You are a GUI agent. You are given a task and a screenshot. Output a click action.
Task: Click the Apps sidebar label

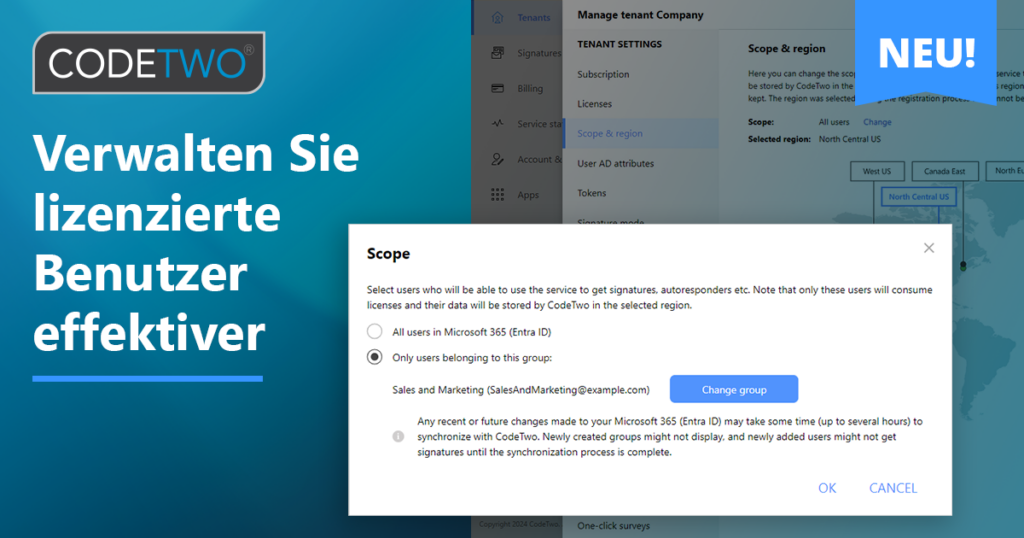528,195
